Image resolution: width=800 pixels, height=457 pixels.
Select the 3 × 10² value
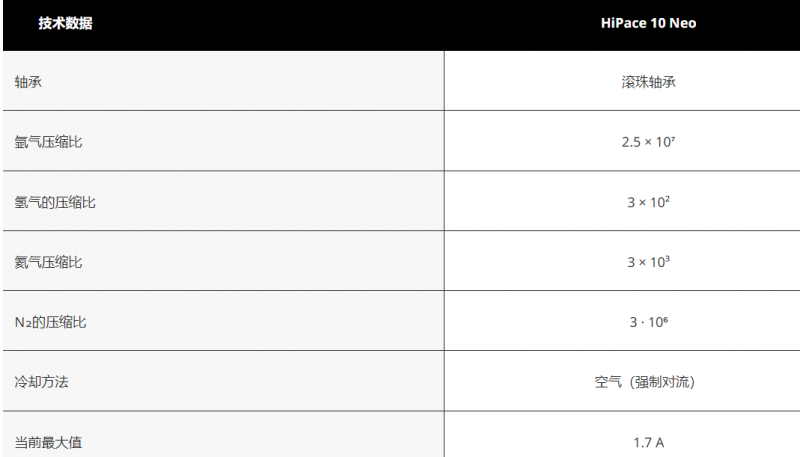(x=648, y=202)
